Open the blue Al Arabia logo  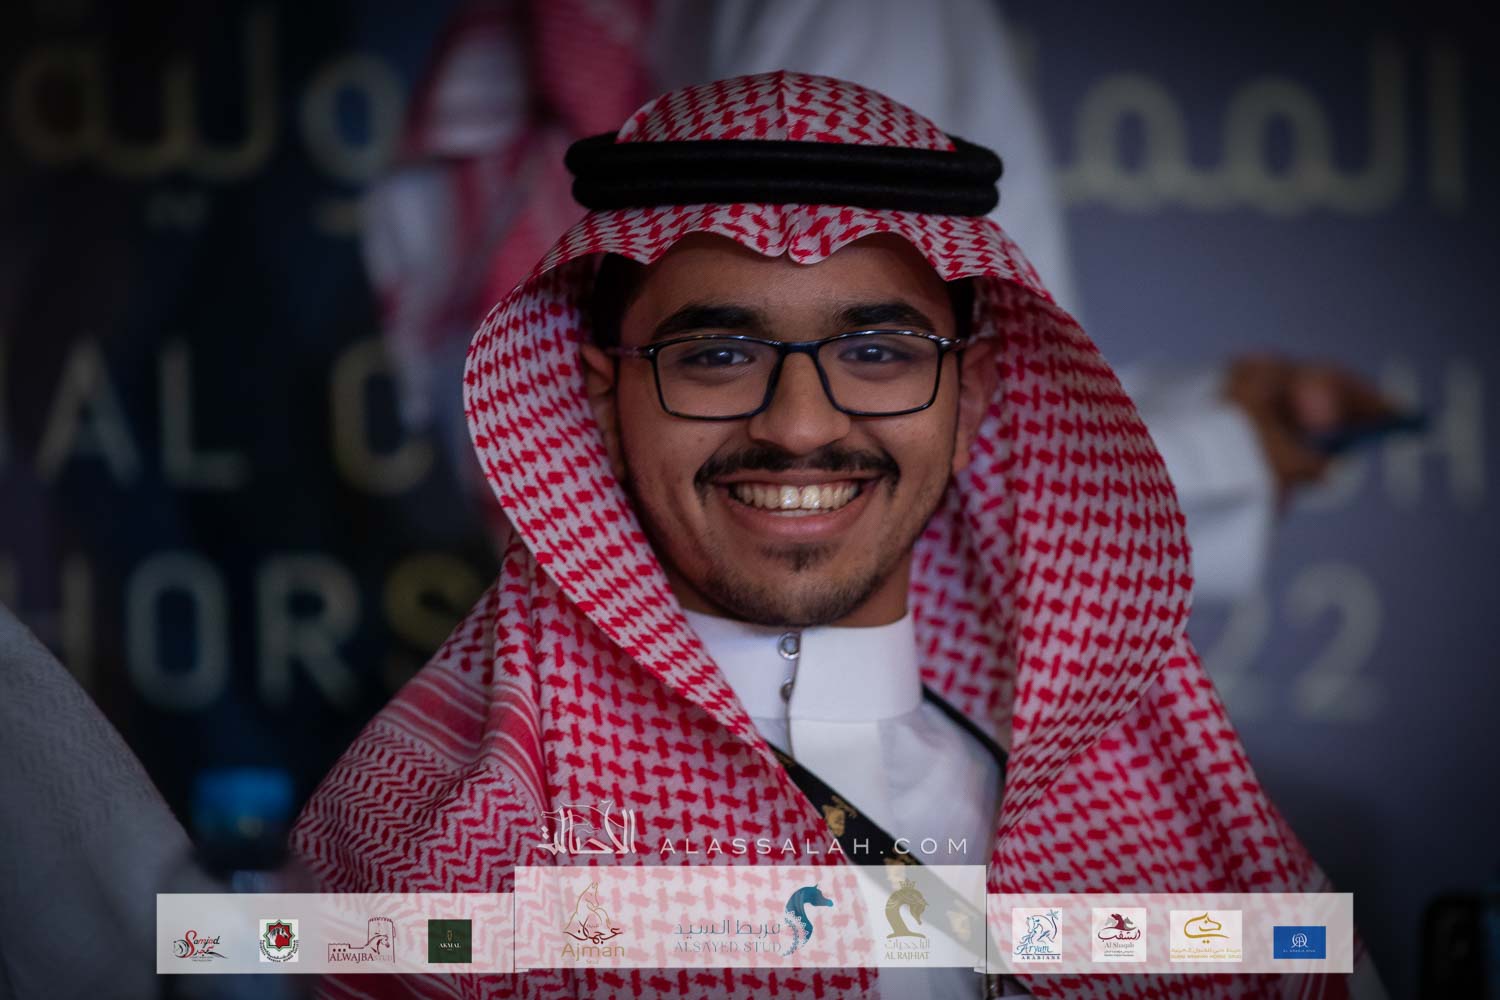(1299, 941)
